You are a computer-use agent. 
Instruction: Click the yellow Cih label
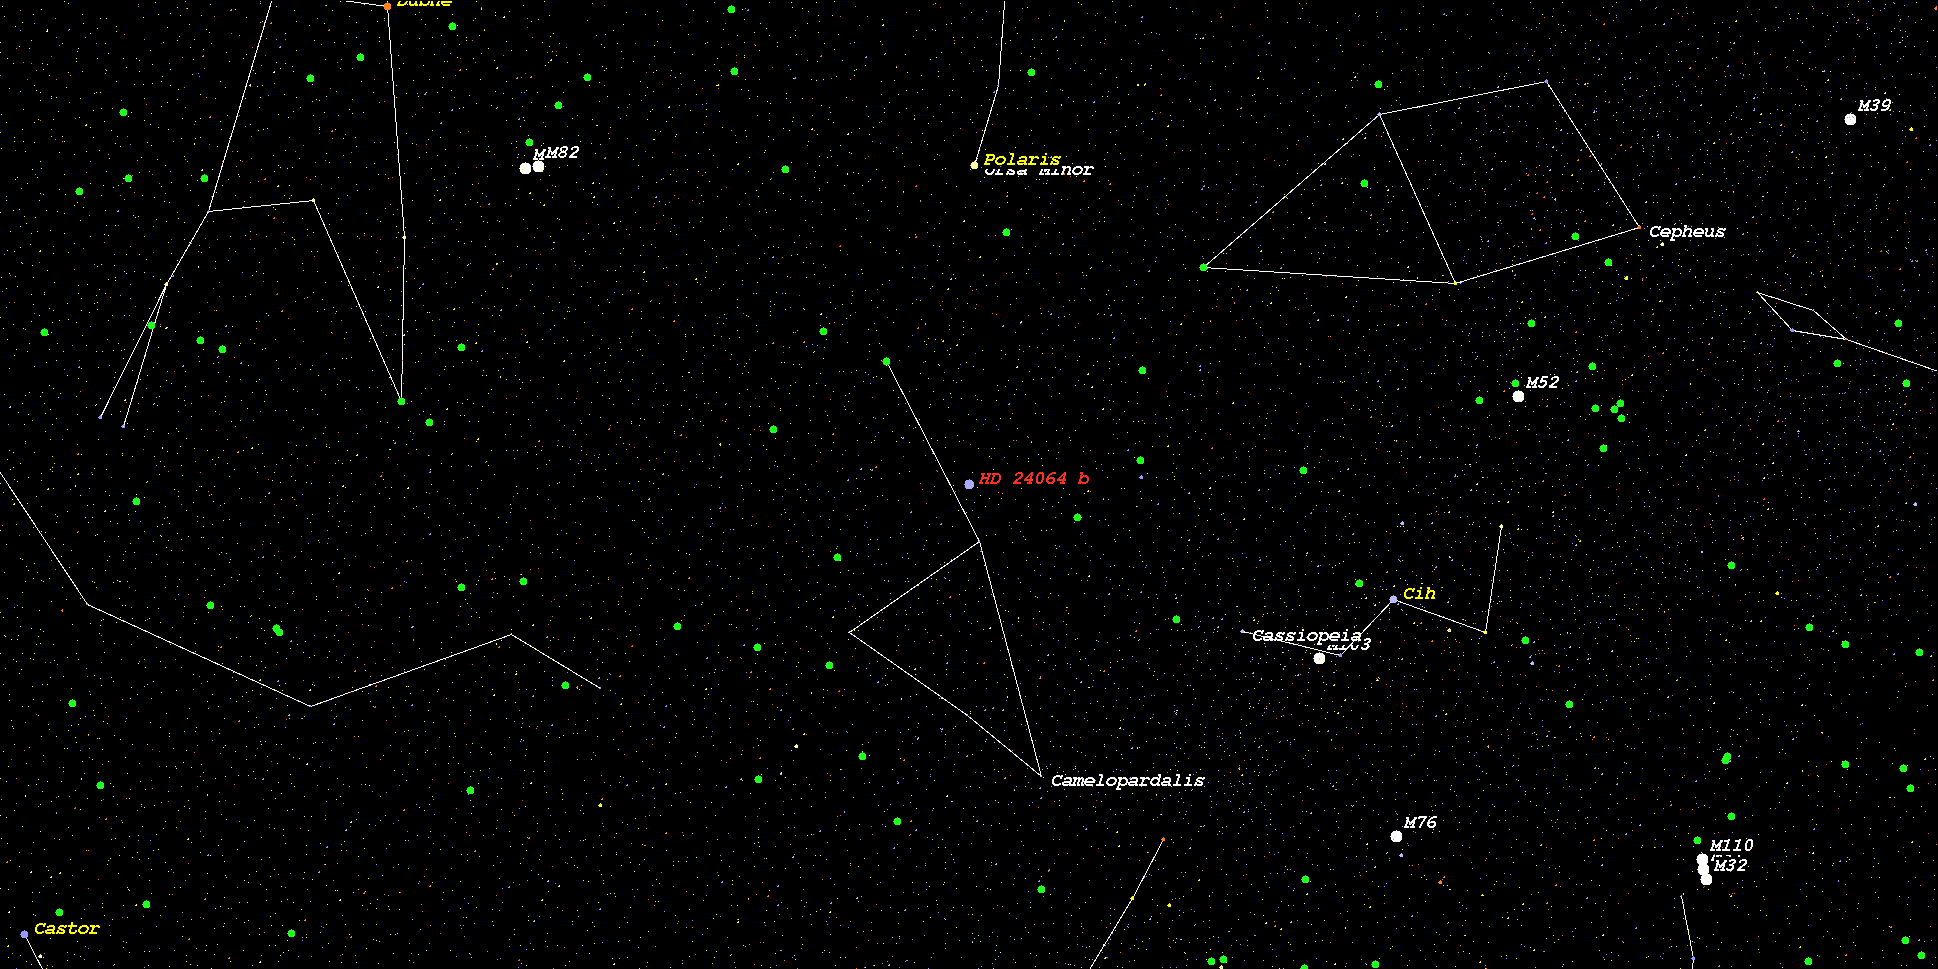1419,593
